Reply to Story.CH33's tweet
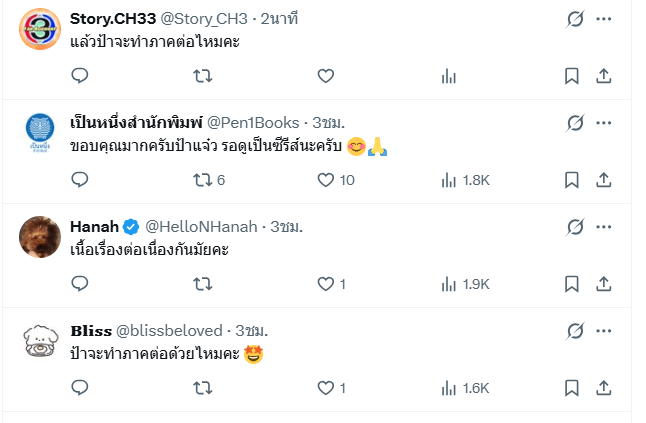 [x=81, y=76]
